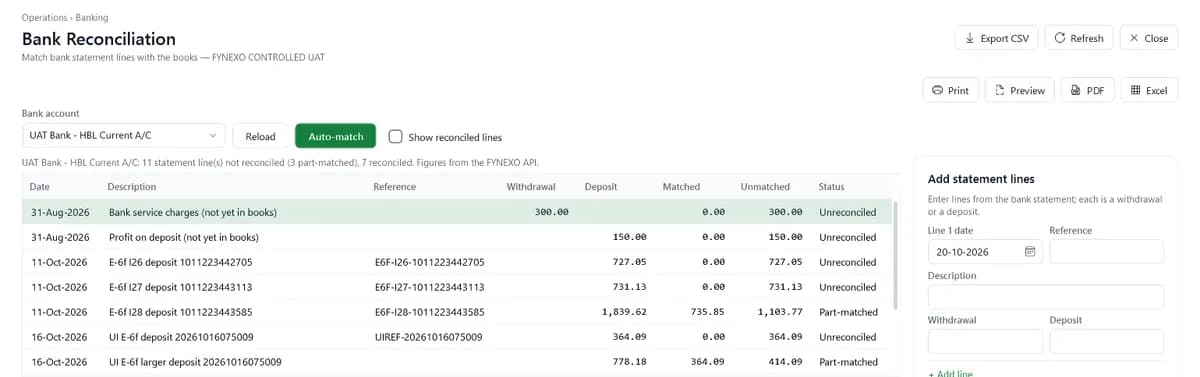Screen dimensions: 1200x377
Task: Click the 778.18 deposit amount
Action: pyautogui.click(x=629, y=362)
